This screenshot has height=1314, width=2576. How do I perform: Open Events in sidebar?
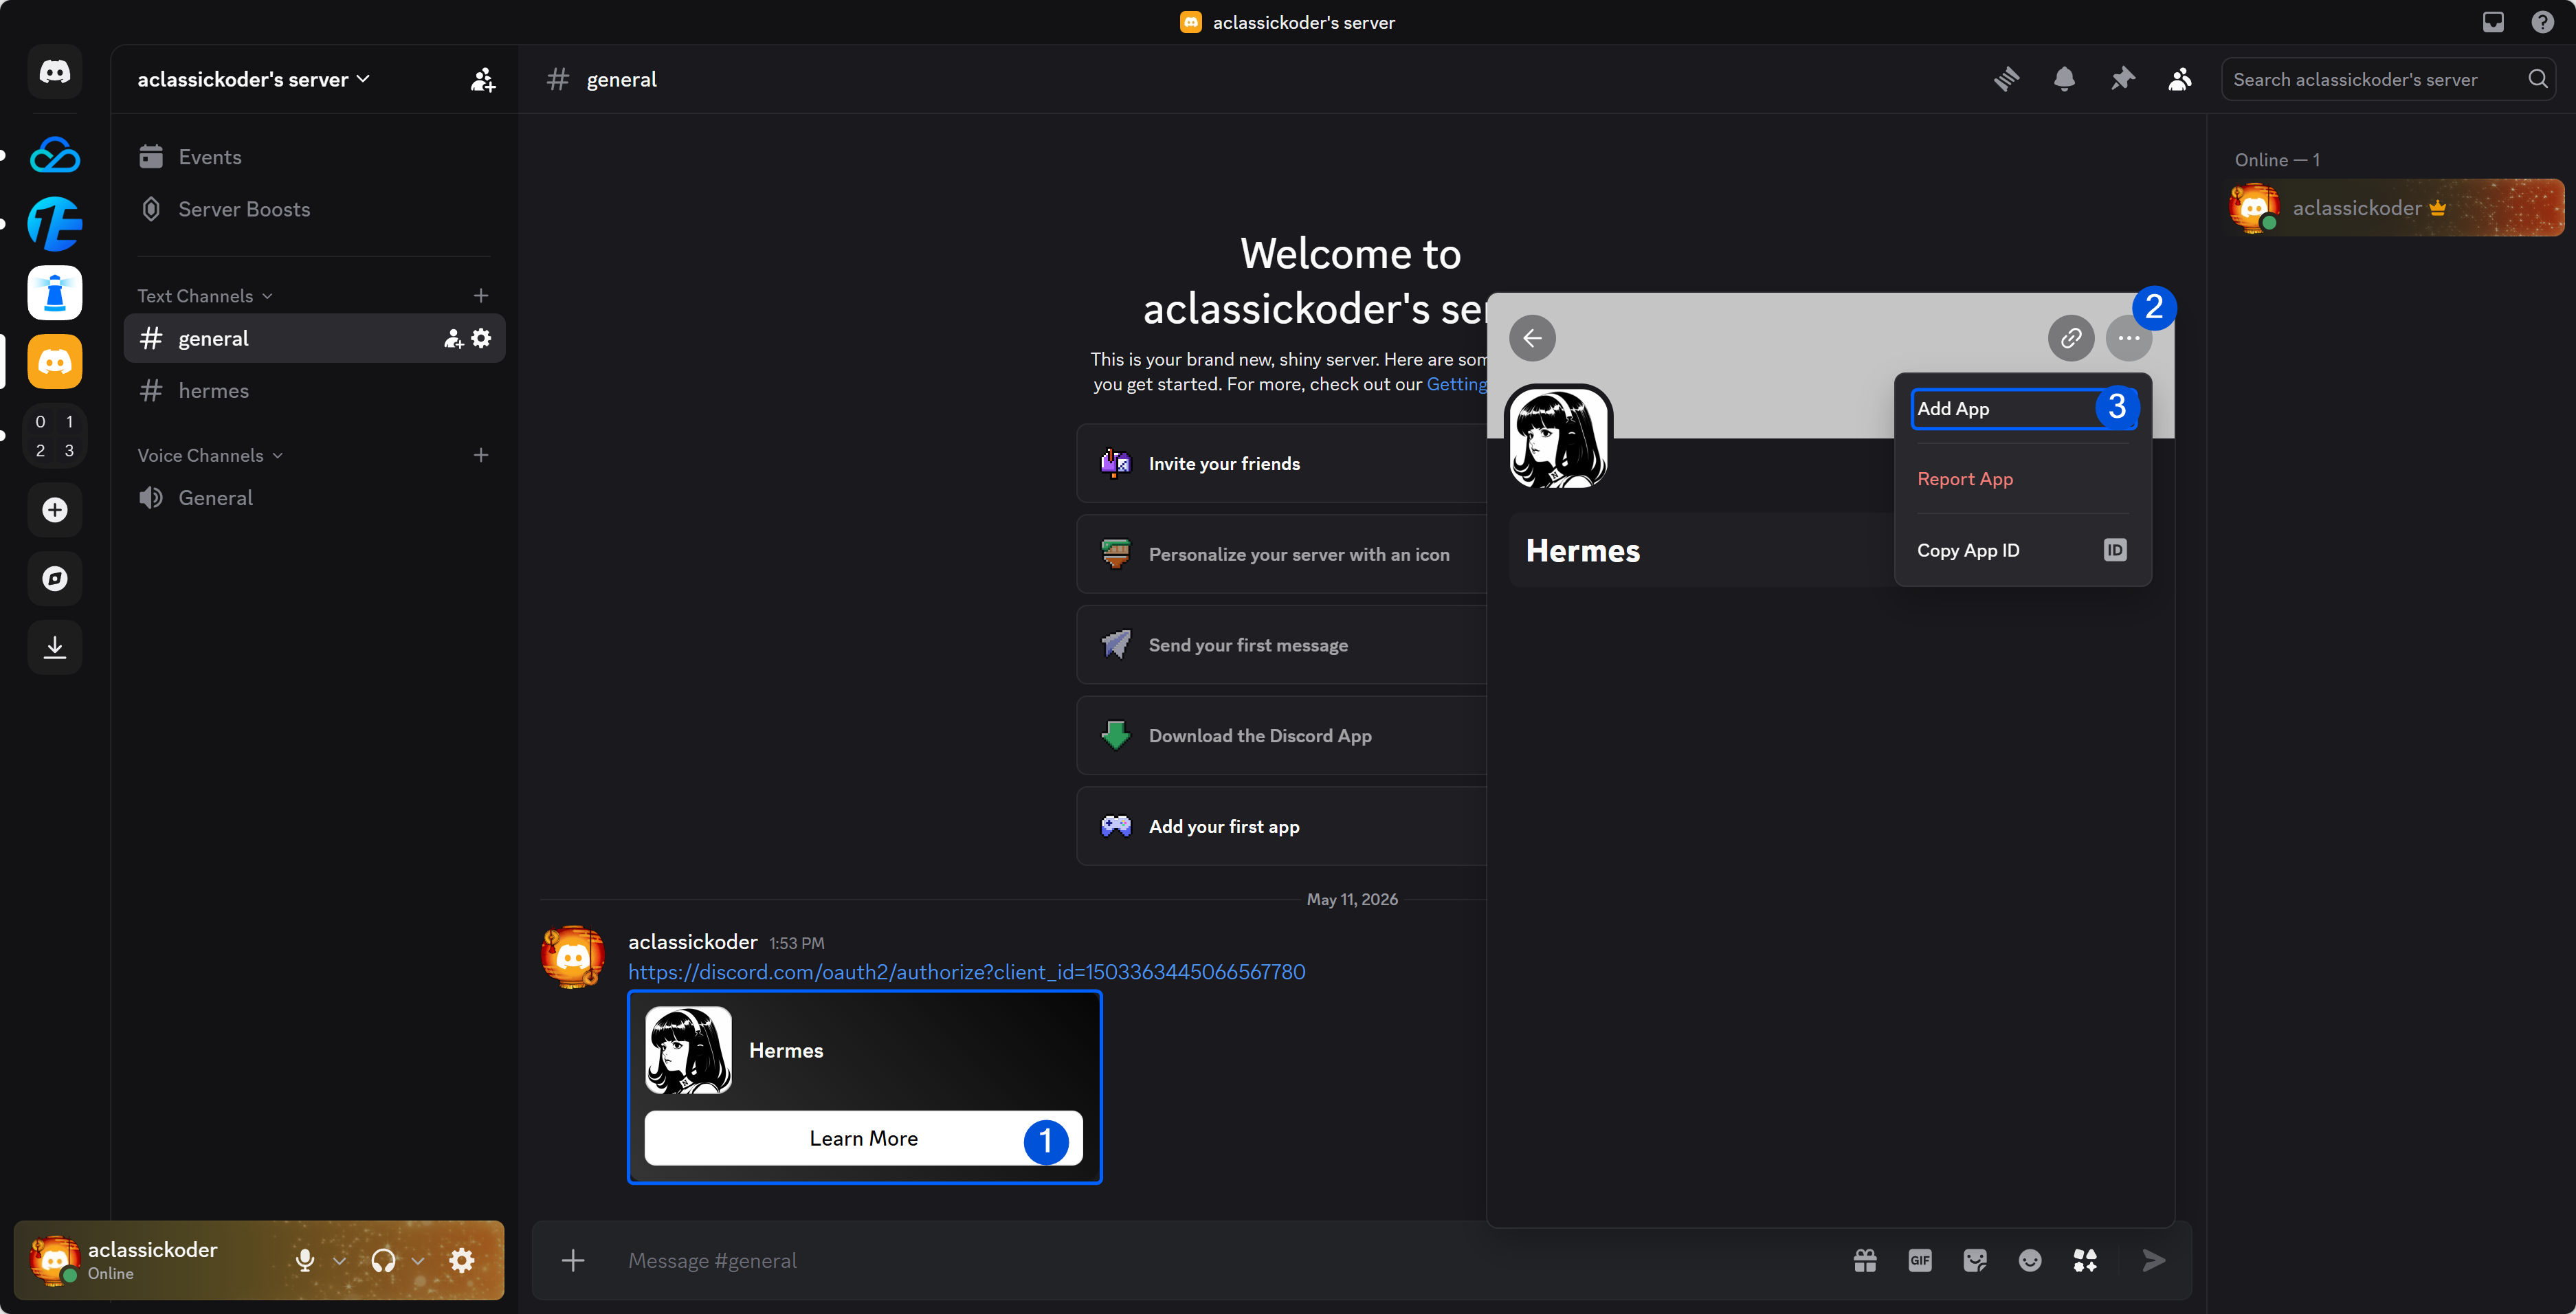pyautogui.click(x=314, y=157)
